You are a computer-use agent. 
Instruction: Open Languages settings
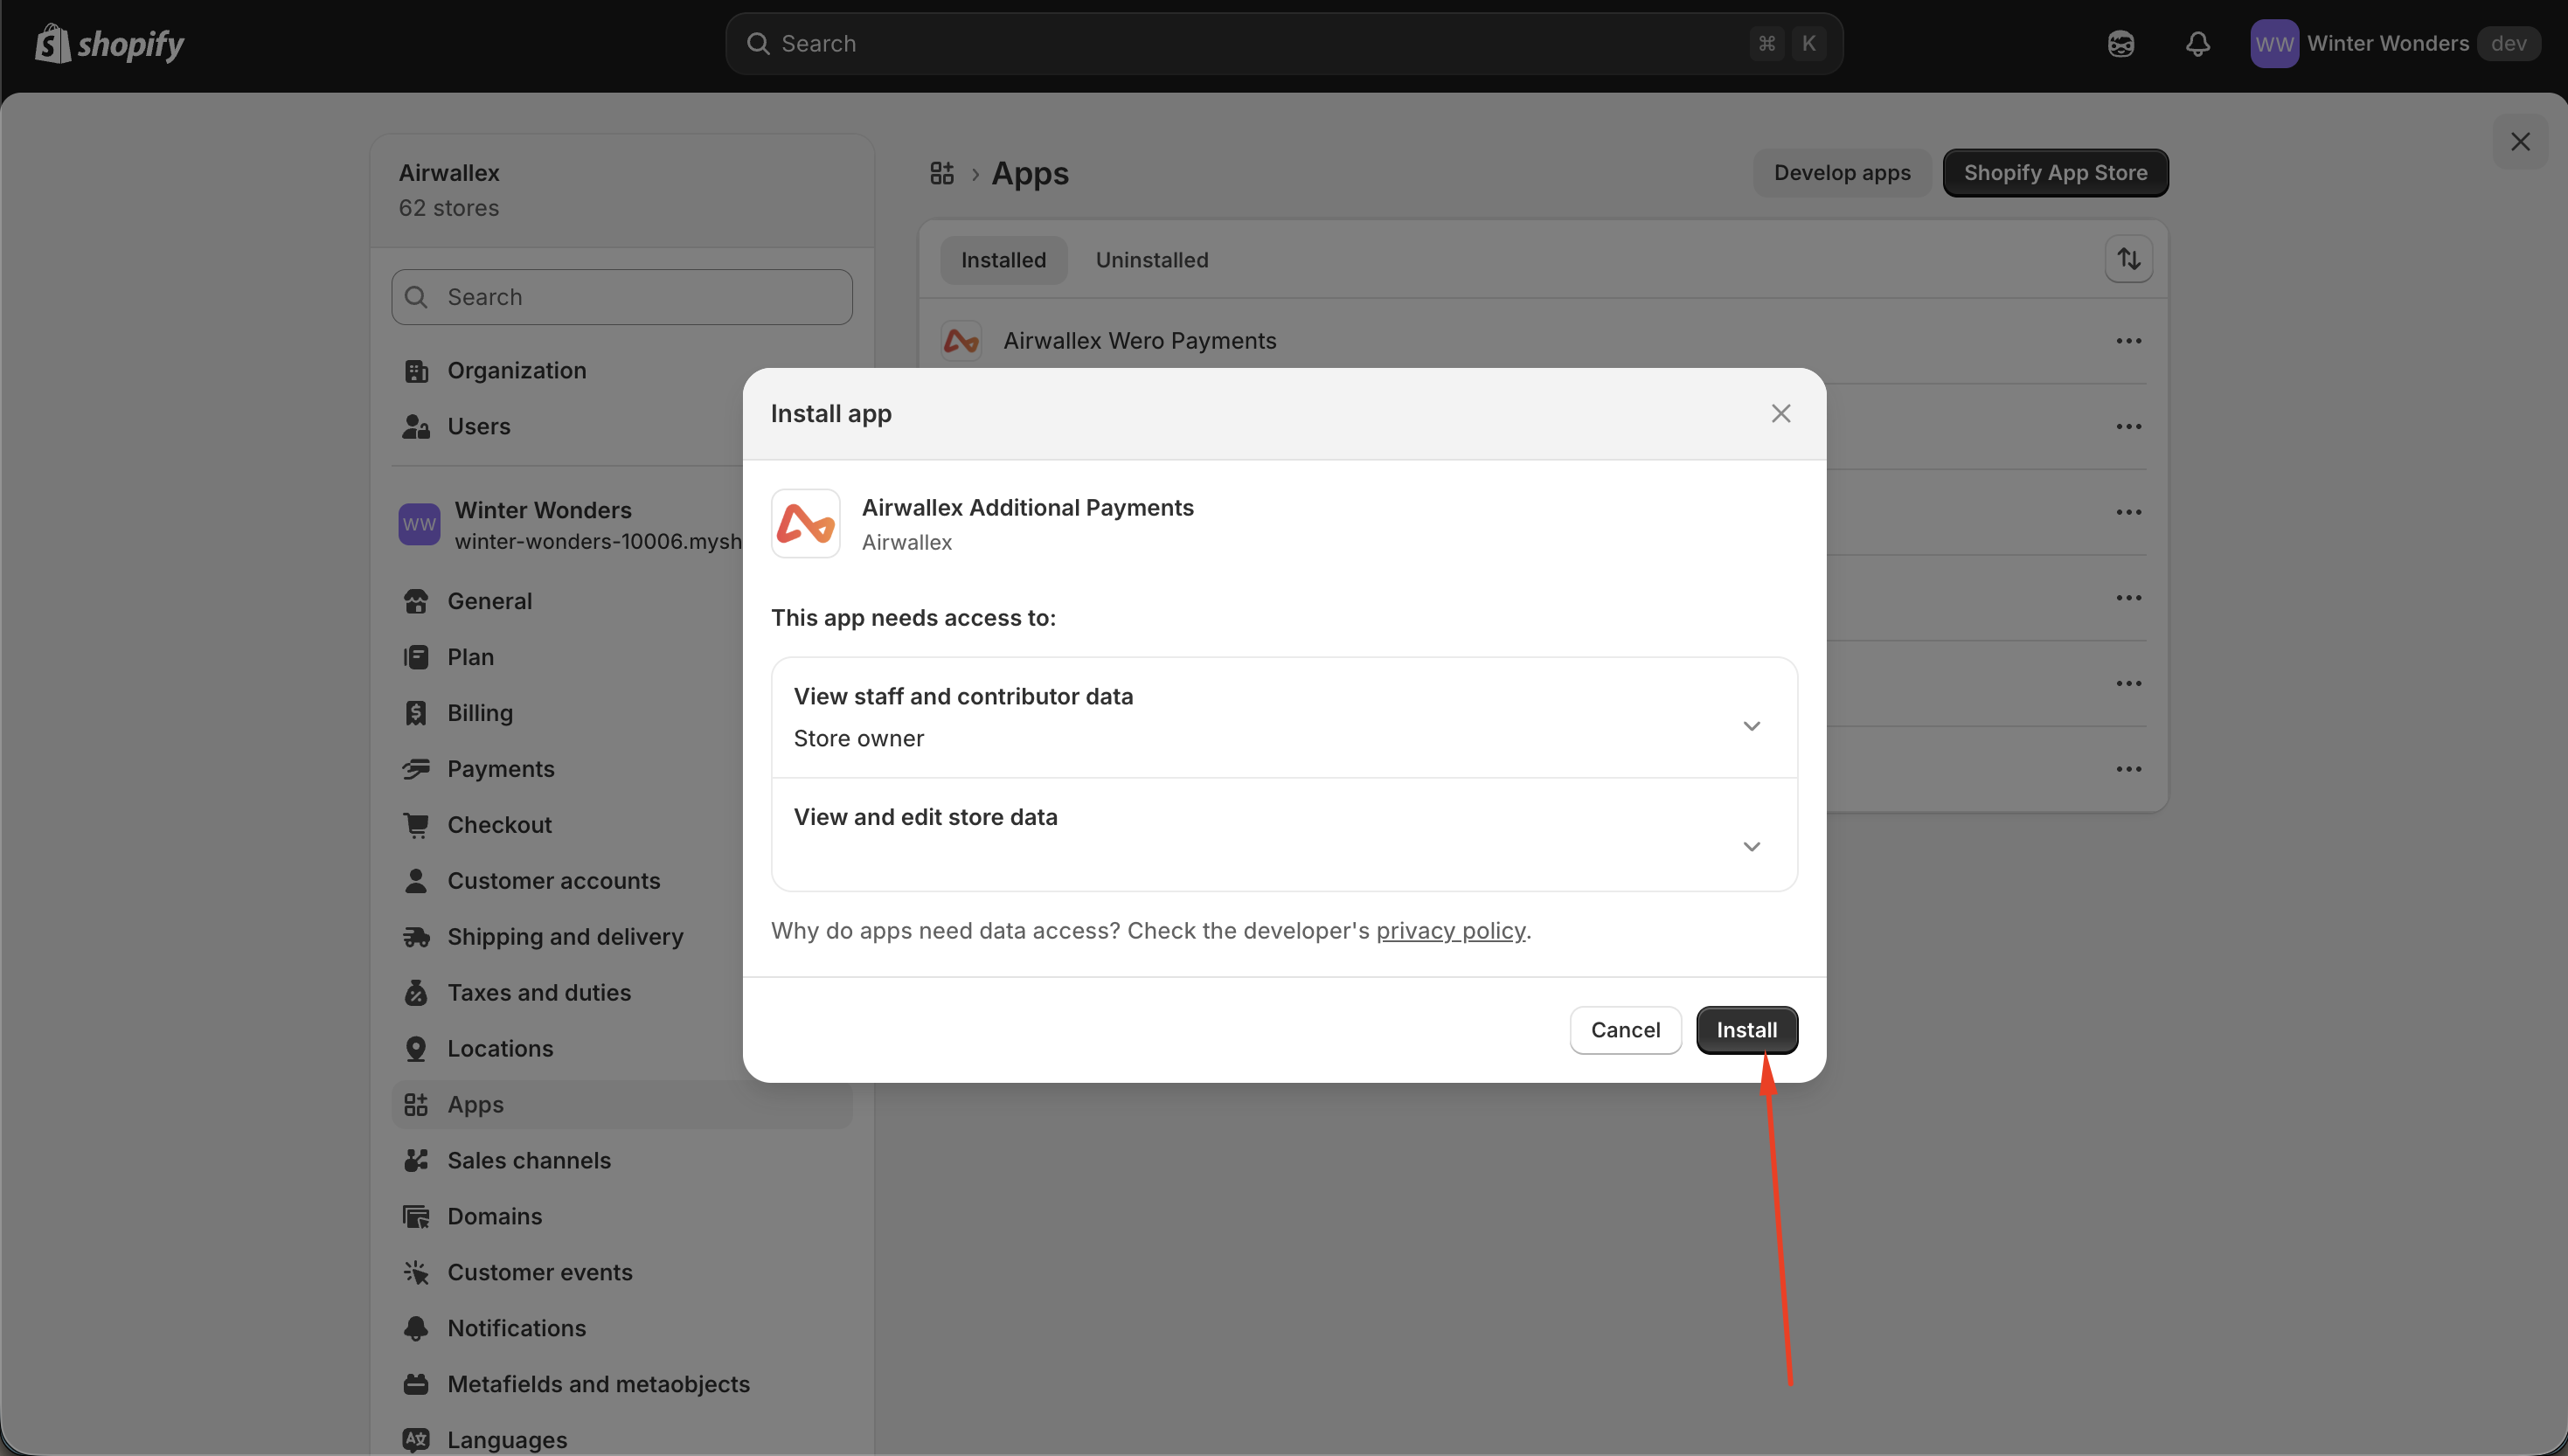[622, 1440]
